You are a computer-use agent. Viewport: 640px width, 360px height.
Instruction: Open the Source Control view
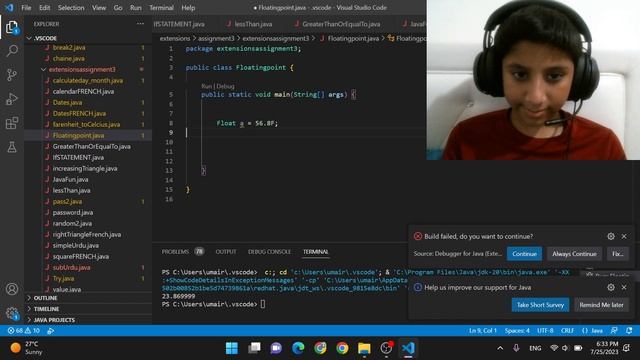(12, 75)
